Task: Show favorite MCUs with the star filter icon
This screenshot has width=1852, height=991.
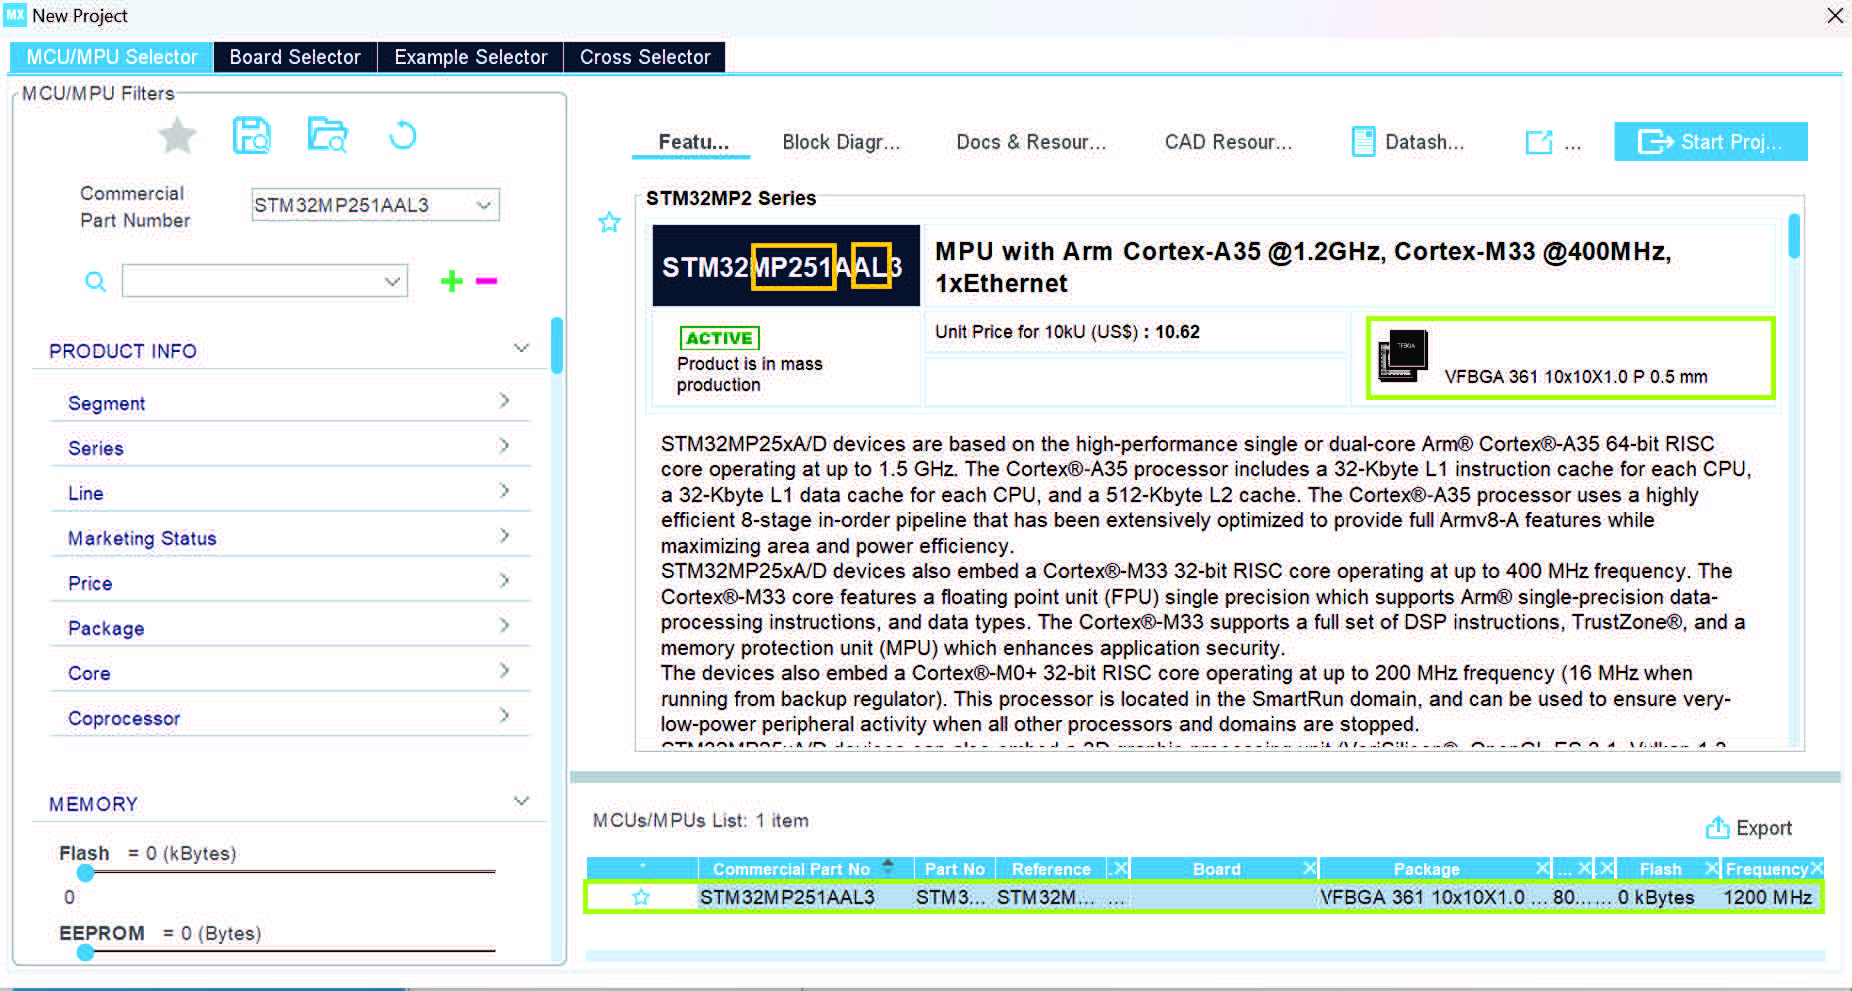Action: [177, 135]
